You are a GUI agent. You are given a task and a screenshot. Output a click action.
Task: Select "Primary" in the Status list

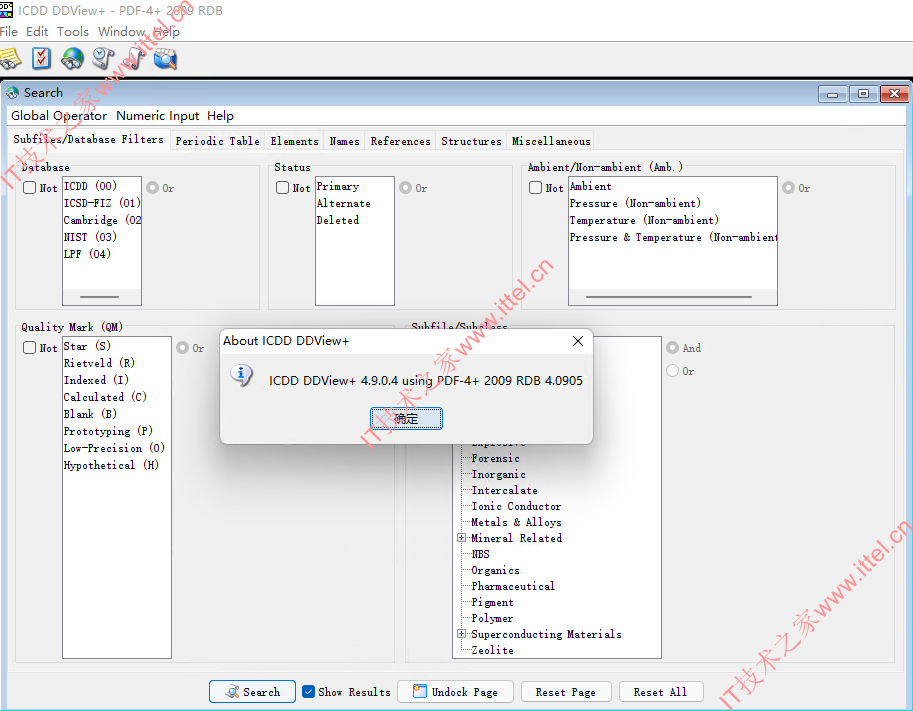338,186
